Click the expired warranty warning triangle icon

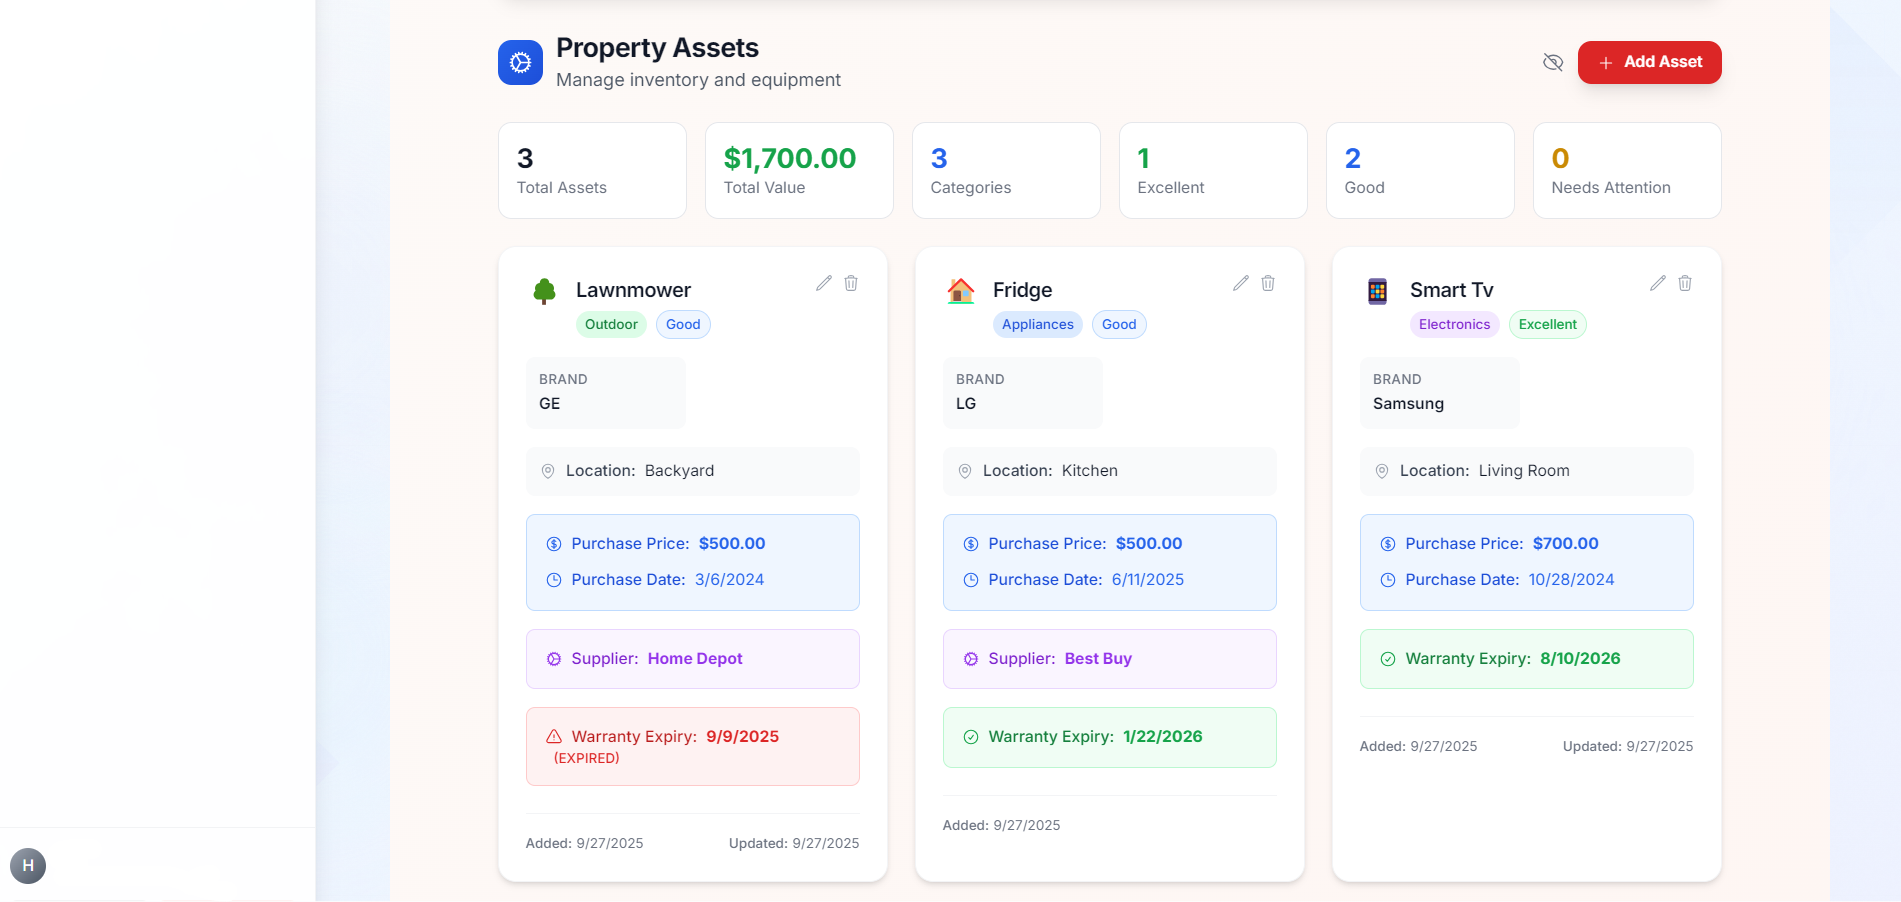[554, 736]
